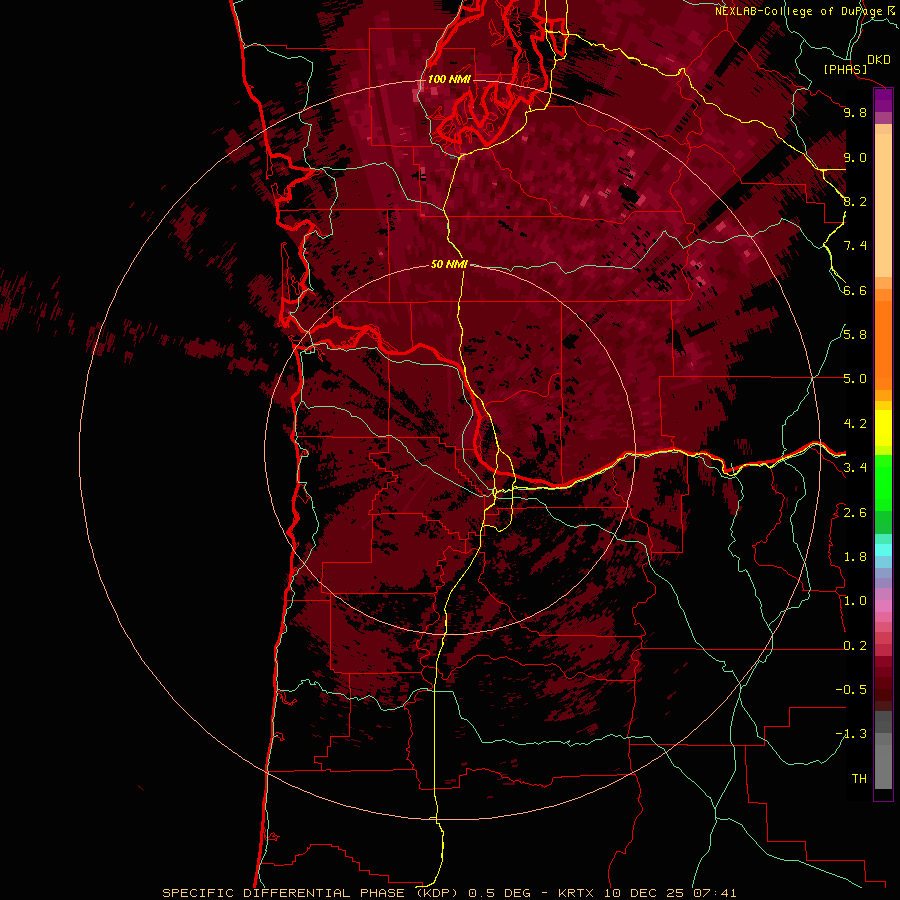The height and width of the screenshot is (900, 900).
Task: Click the 9.8 value on the color scale
Action: (855, 112)
